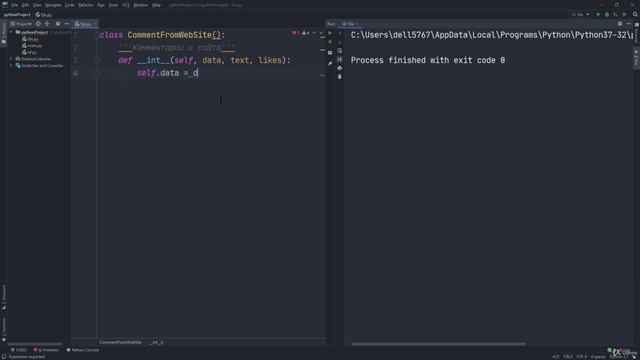Click scroll-to-end icon in Run console toolbar

(340, 59)
